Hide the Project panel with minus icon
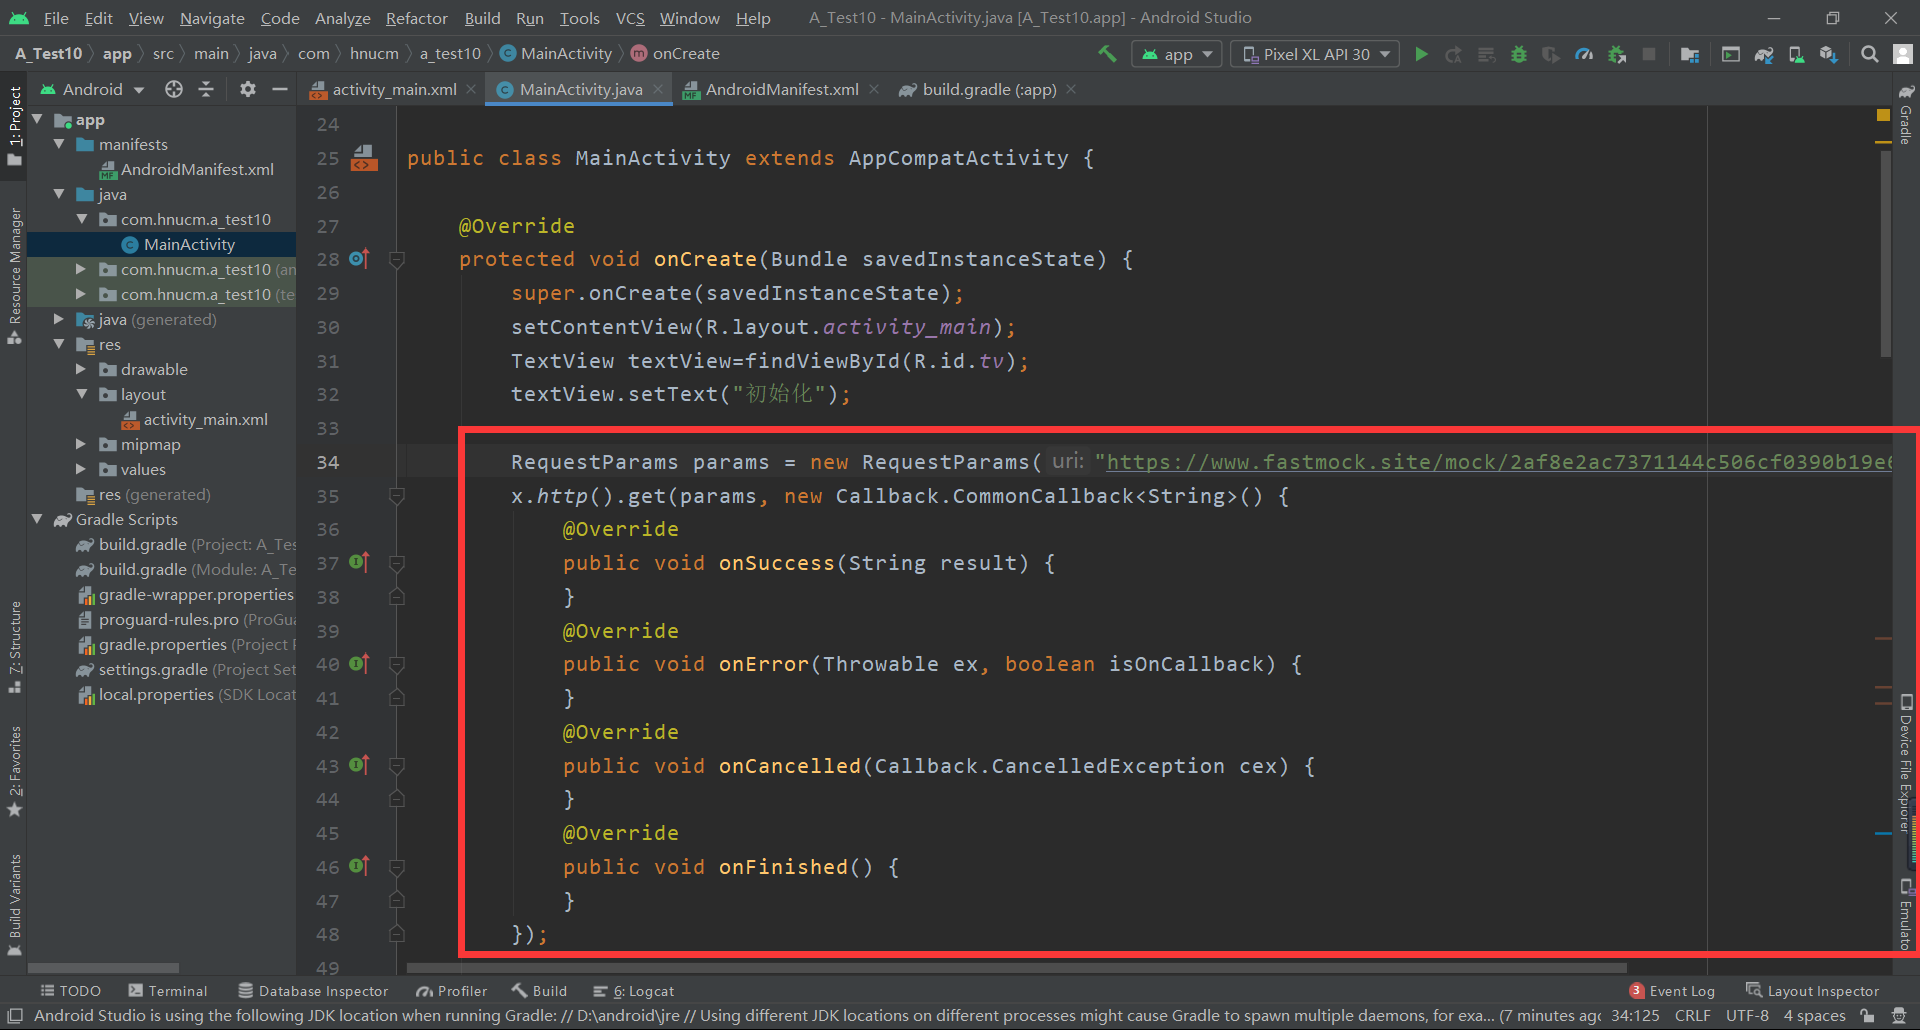This screenshot has height=1030, width=1920. tap(280, 89)
